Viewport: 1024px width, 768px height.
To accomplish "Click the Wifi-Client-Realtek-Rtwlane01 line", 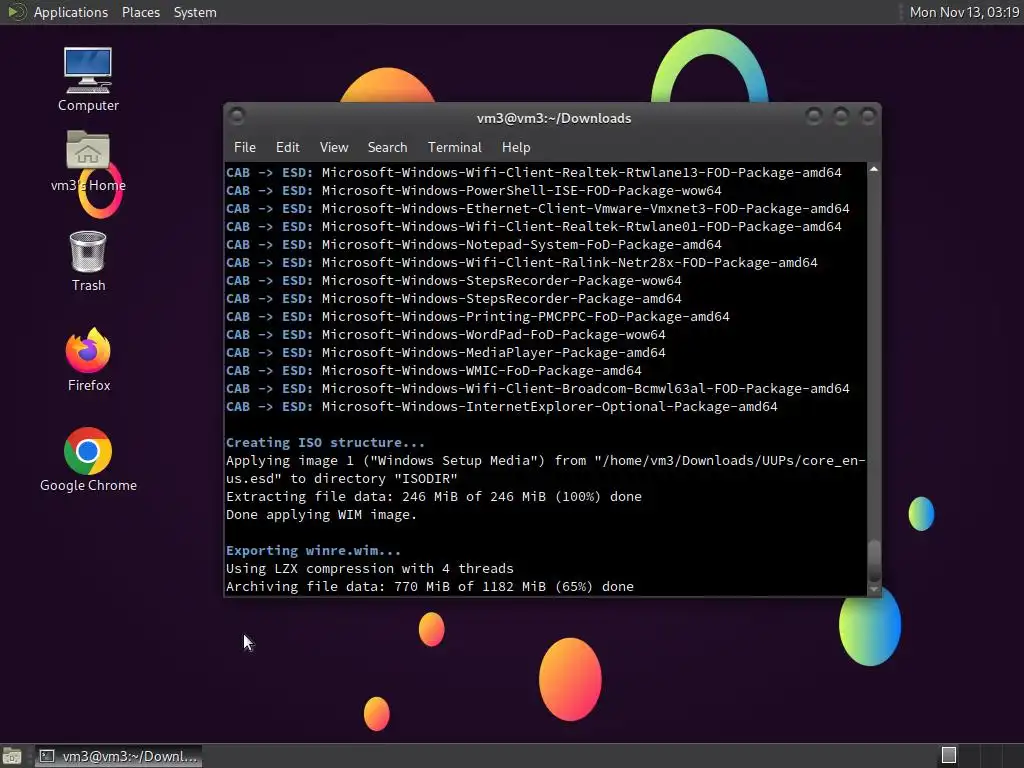I will (534, 227).
